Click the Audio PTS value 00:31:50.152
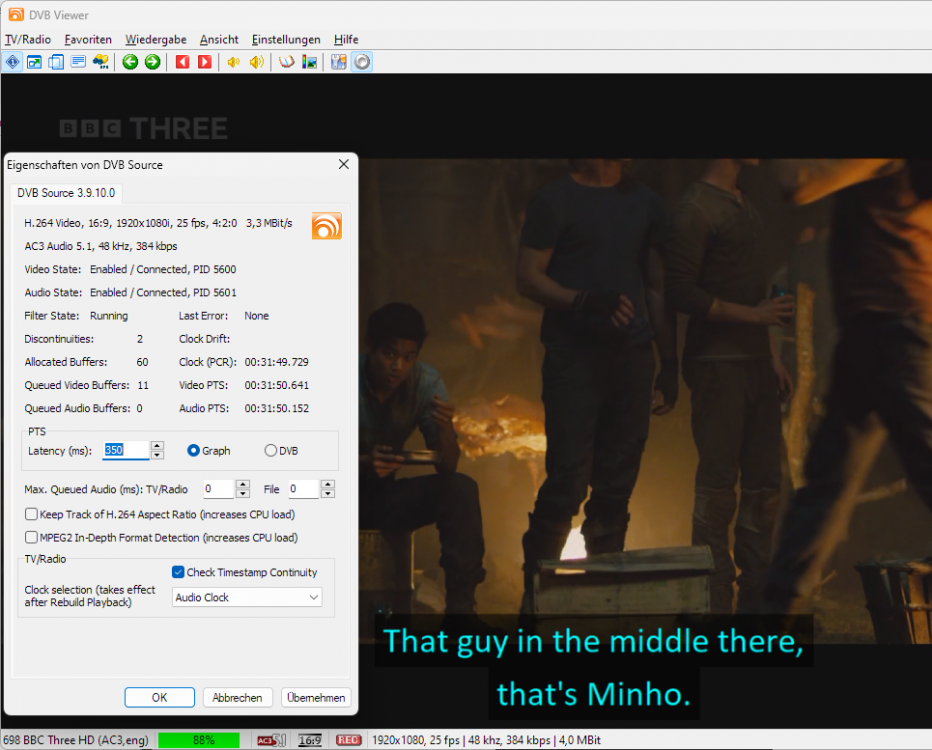The height and width of the screenshot is (750, 932). 276,408
